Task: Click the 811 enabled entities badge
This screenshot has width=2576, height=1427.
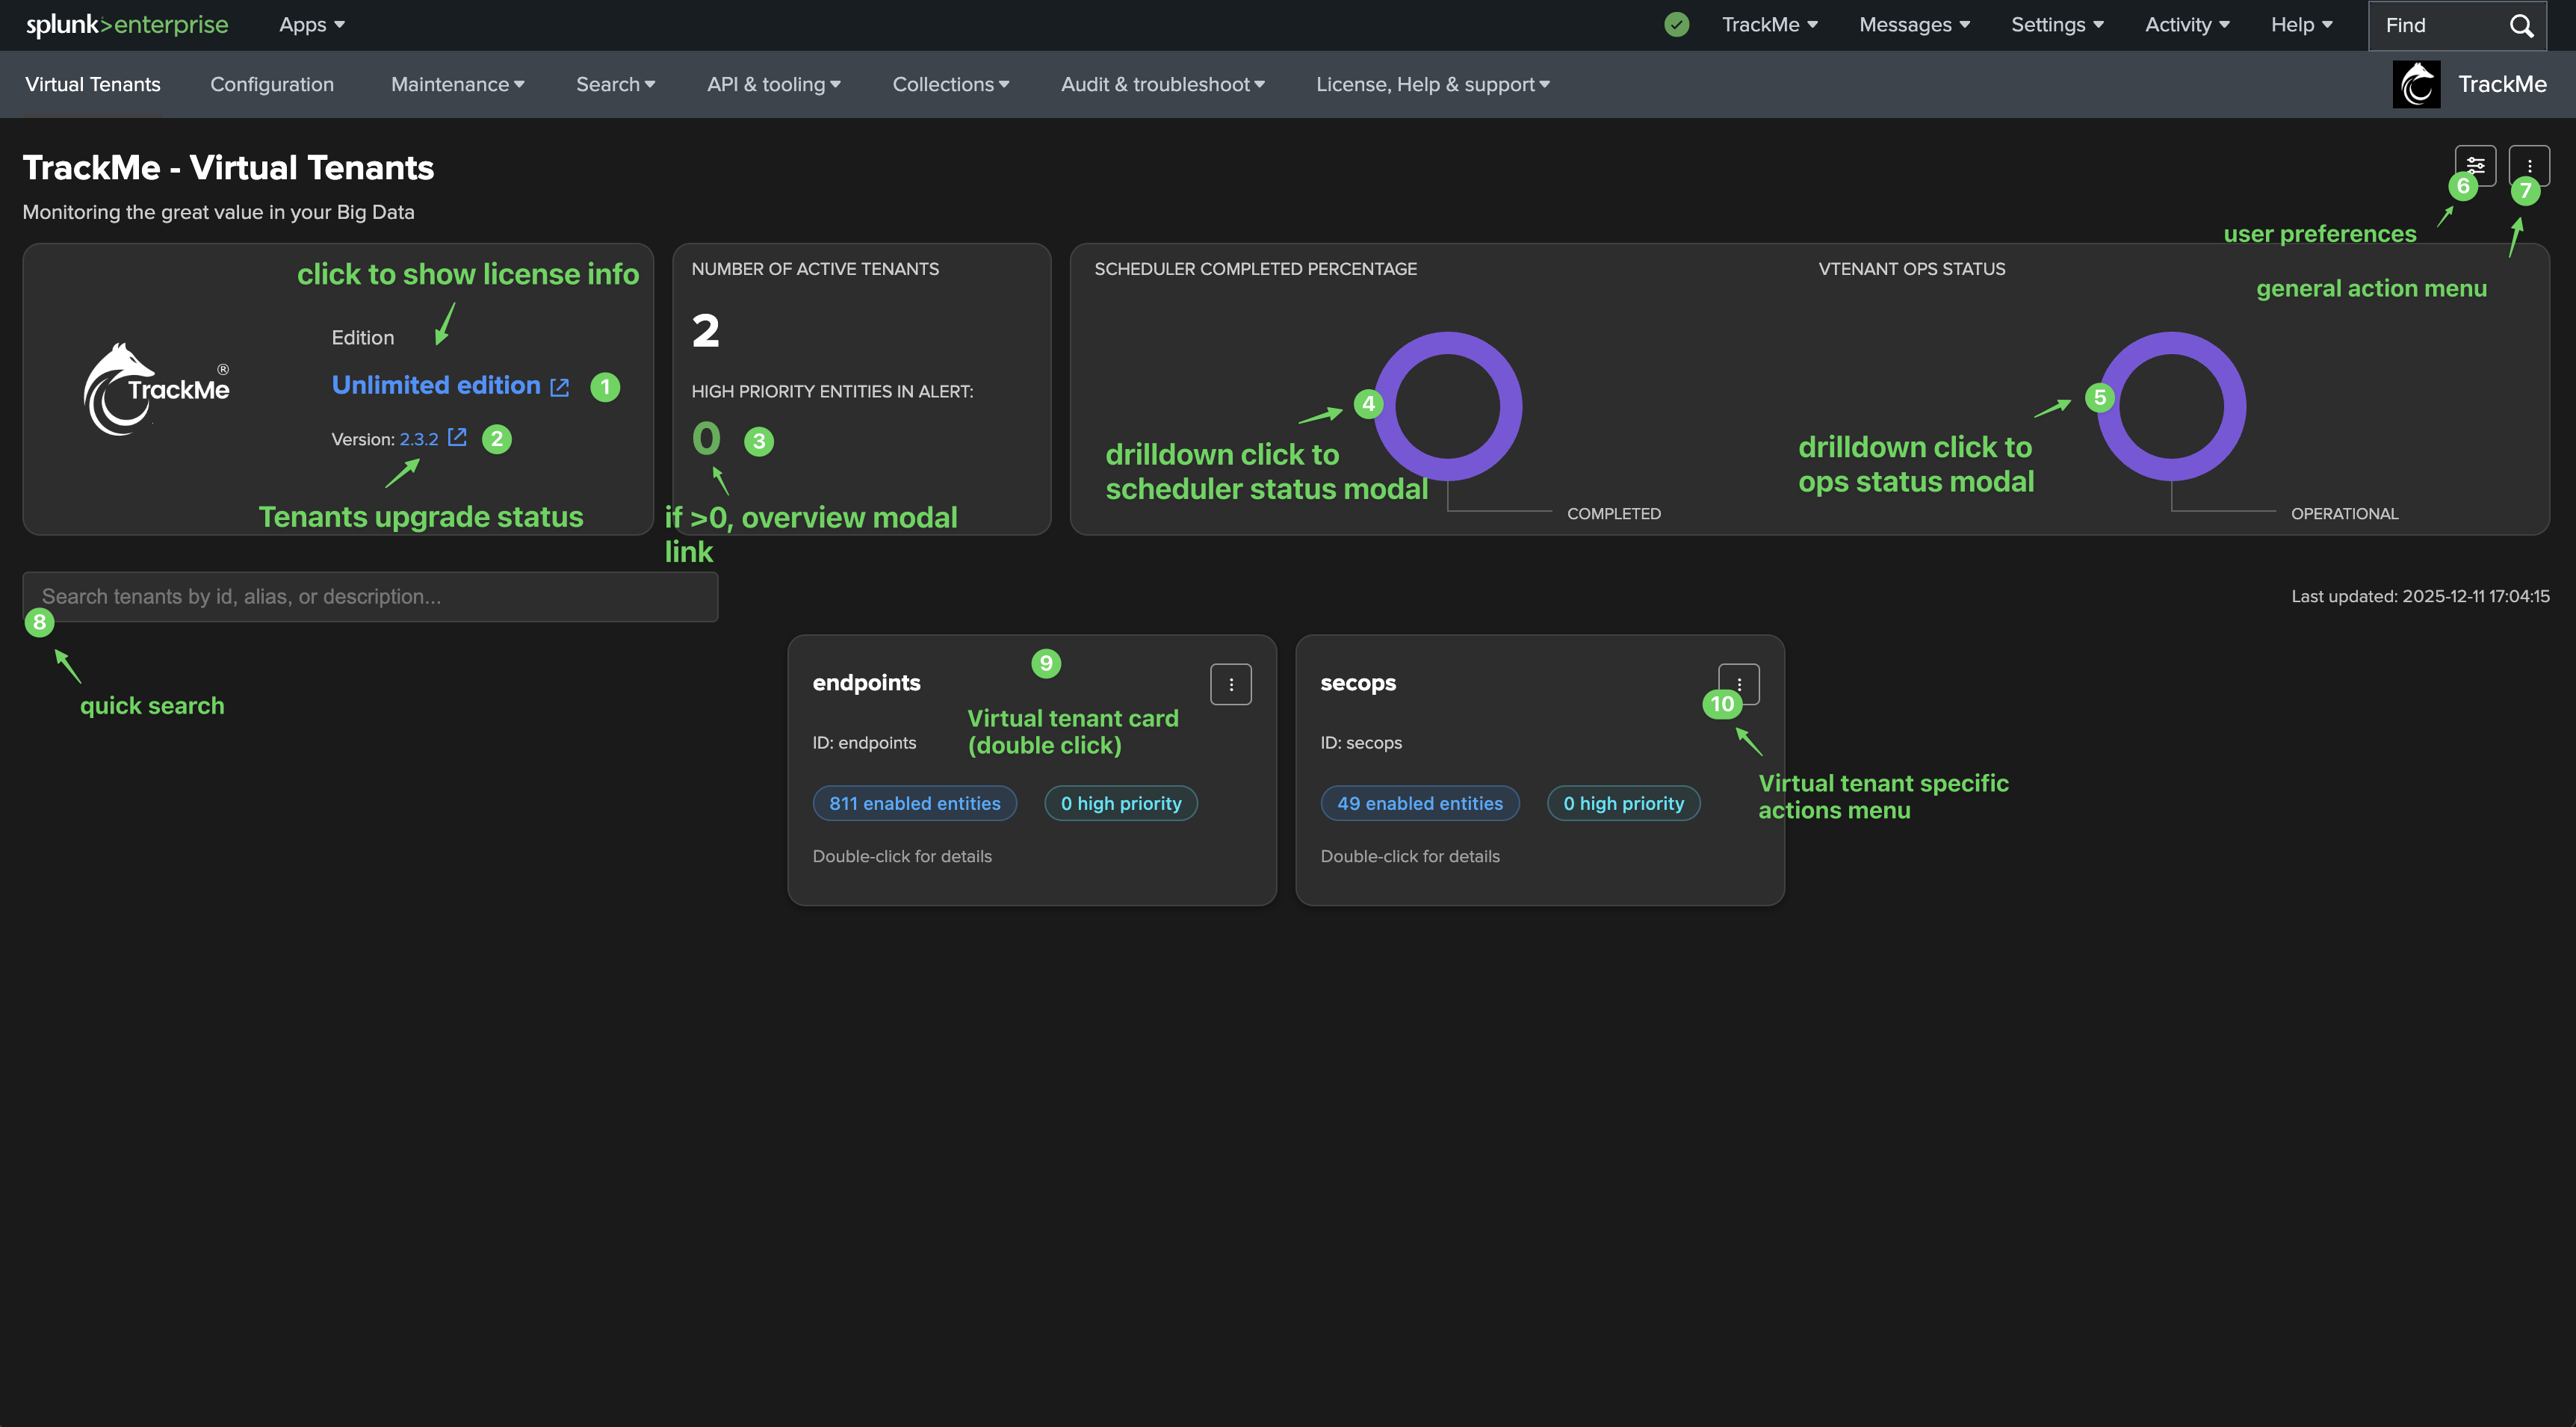Action: point(914,803)
